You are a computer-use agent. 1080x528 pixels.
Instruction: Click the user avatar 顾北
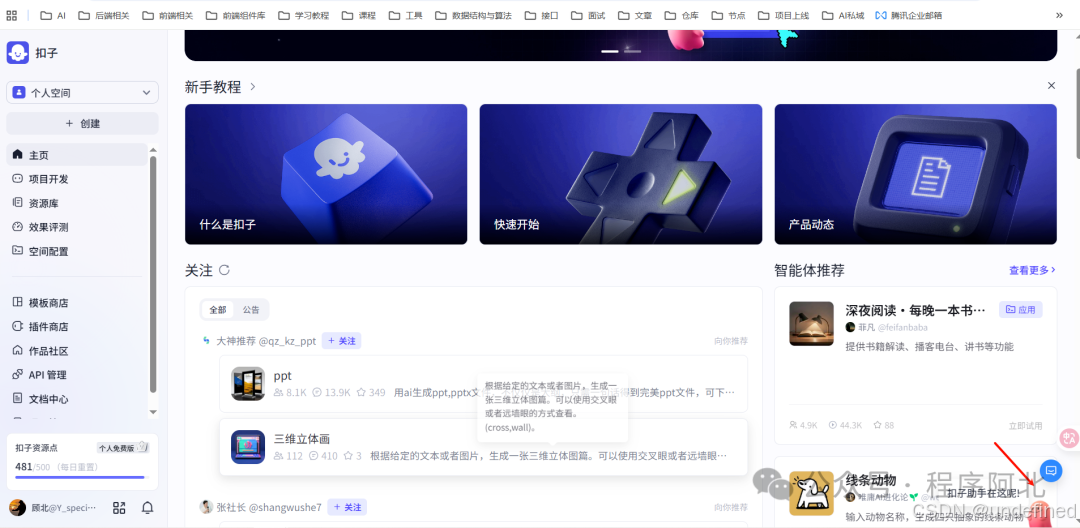17,508
